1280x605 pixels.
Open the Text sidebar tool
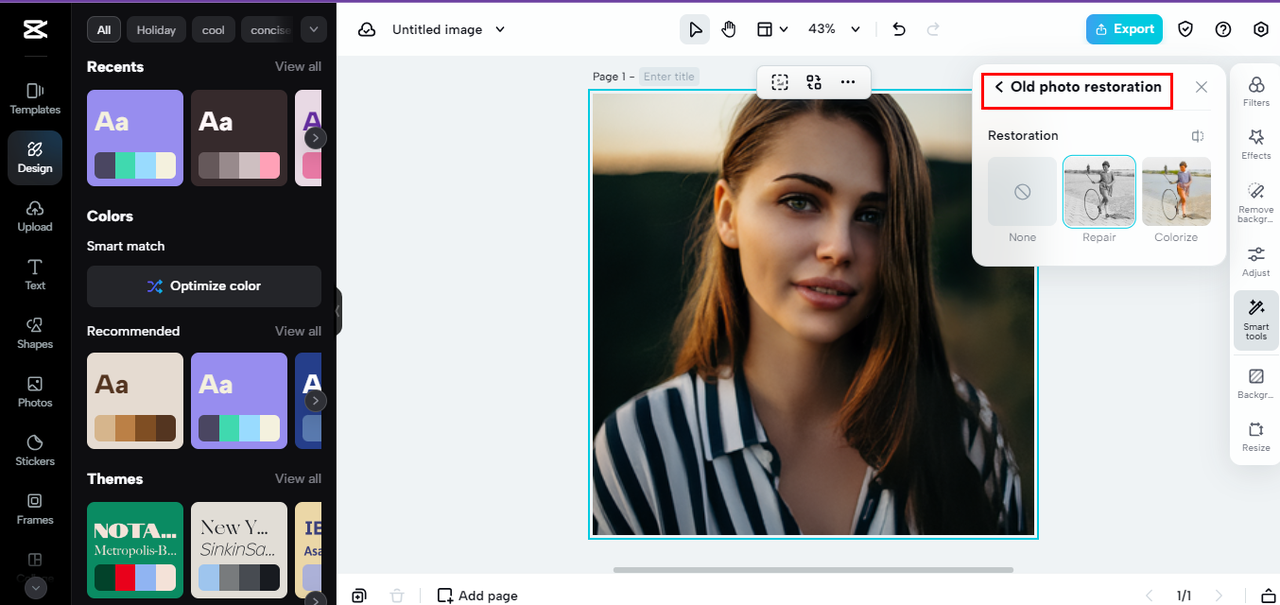point(35,274)
